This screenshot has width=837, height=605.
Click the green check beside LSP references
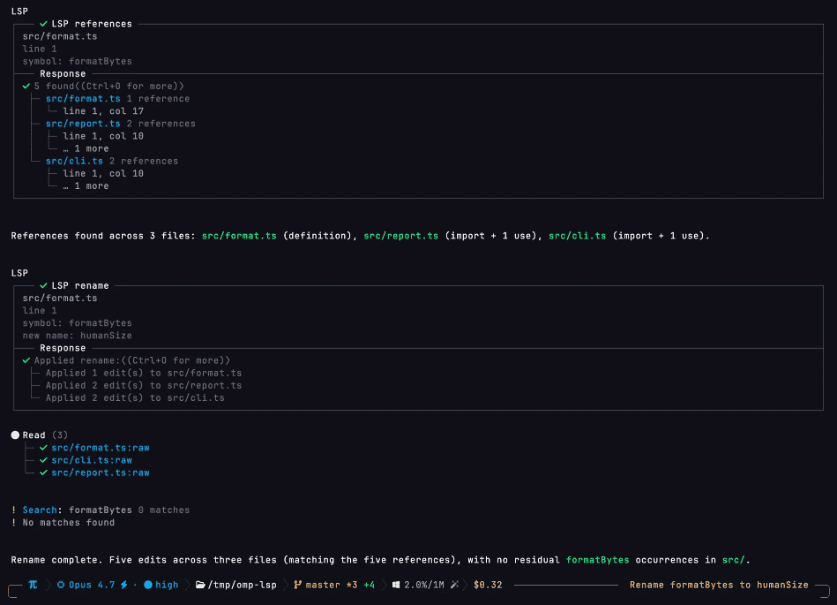click(44, 24)
